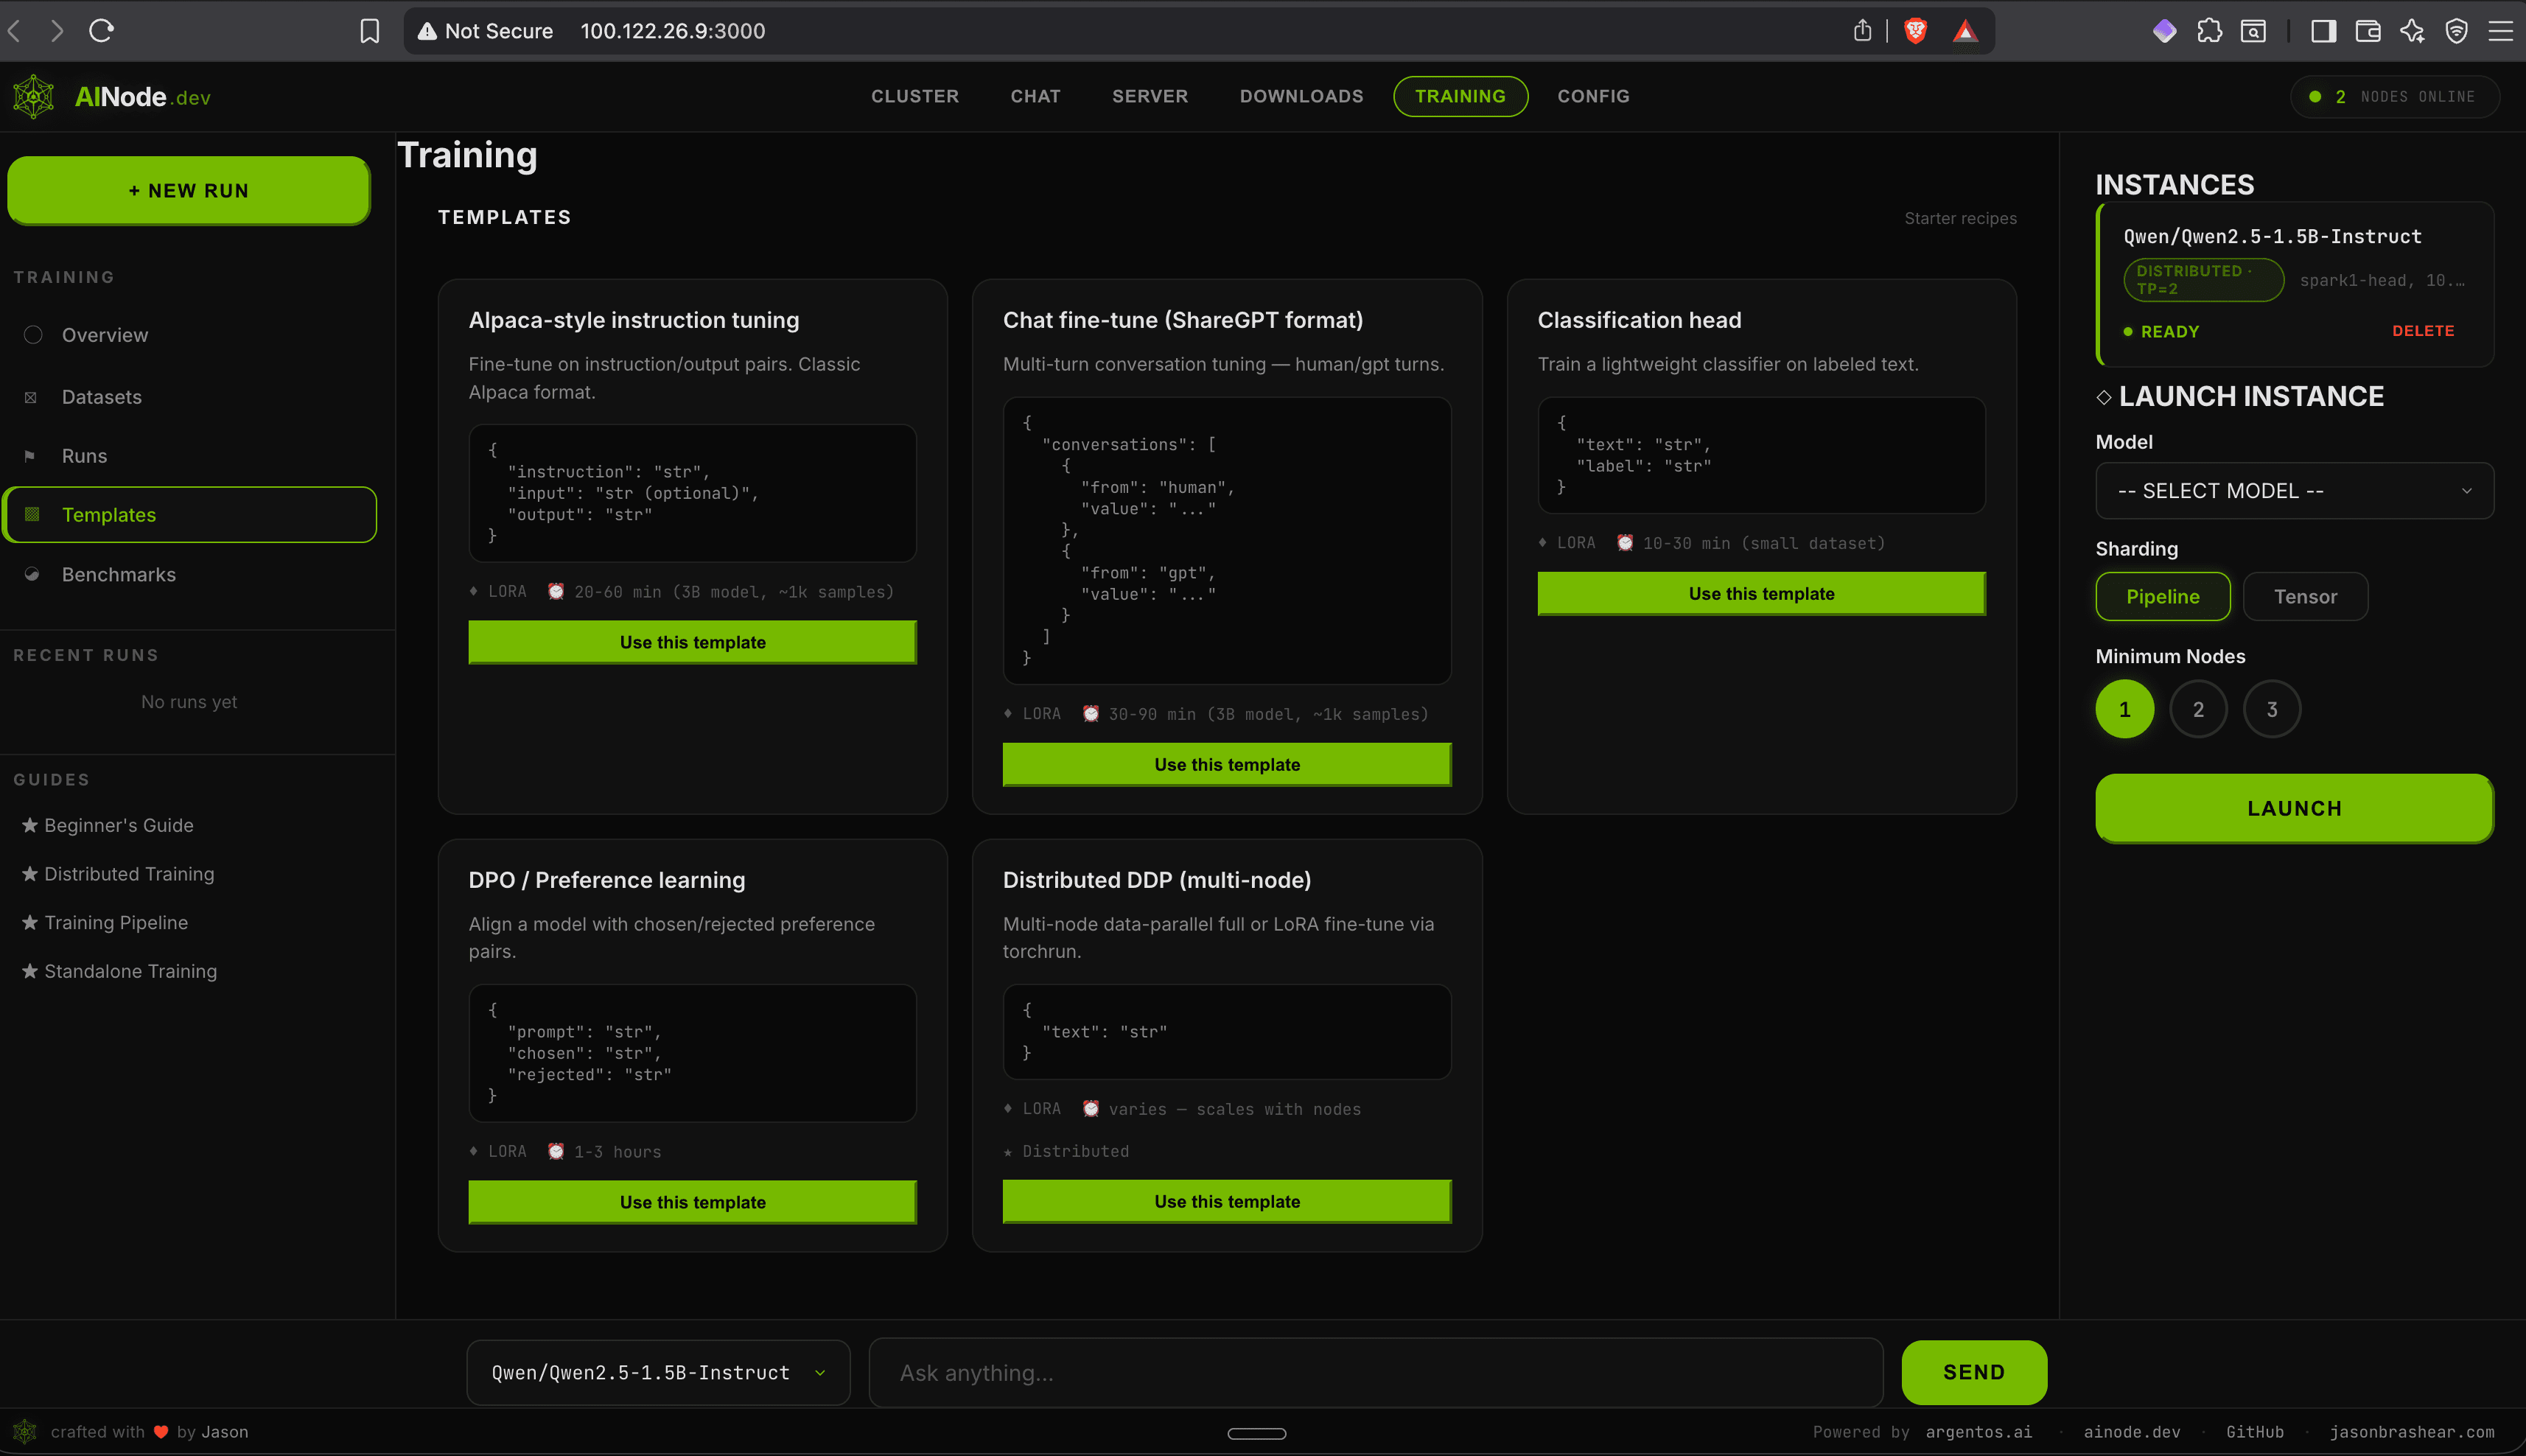The width and height of the screenshot is (2526, 1456).
Task: Click the Not Secure warning icon
Action: (427, 31)
